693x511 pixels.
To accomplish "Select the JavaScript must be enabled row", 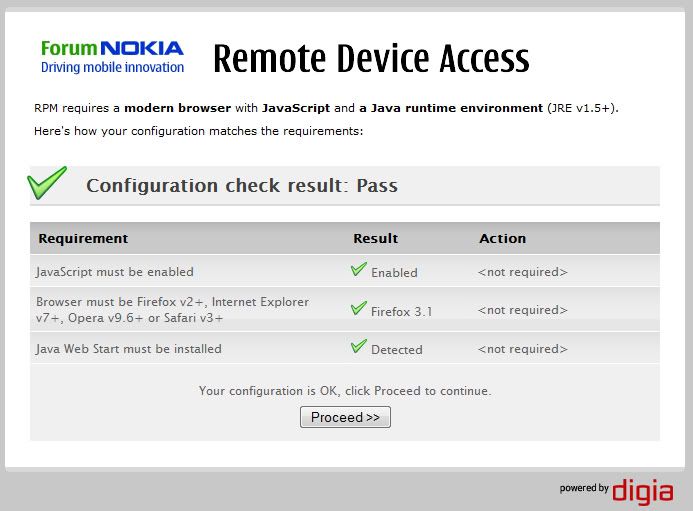I will (x=345, y=271).
